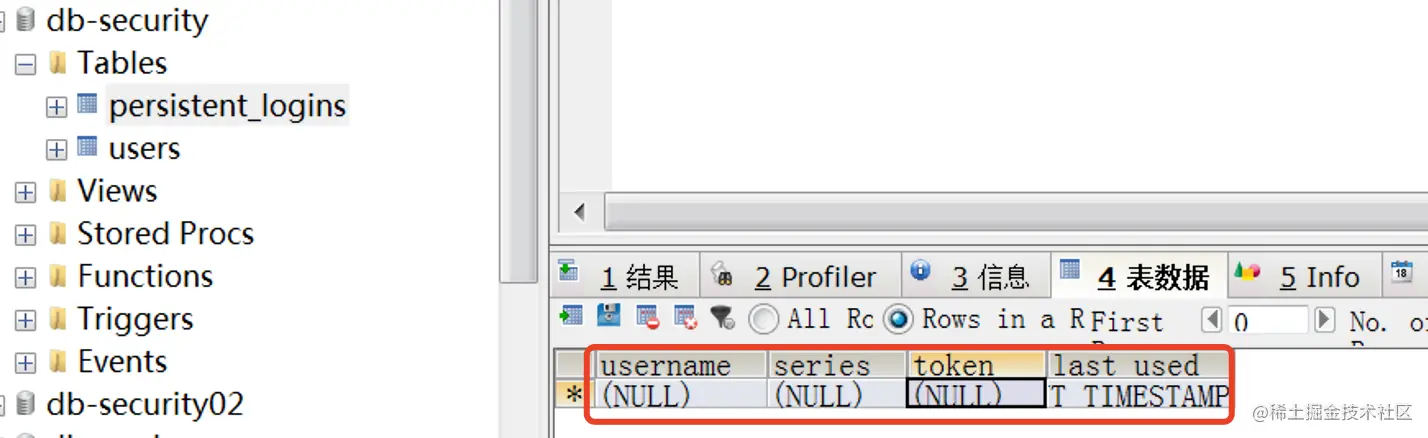Expand the persistent_logins table

click(x=57, y=107)
